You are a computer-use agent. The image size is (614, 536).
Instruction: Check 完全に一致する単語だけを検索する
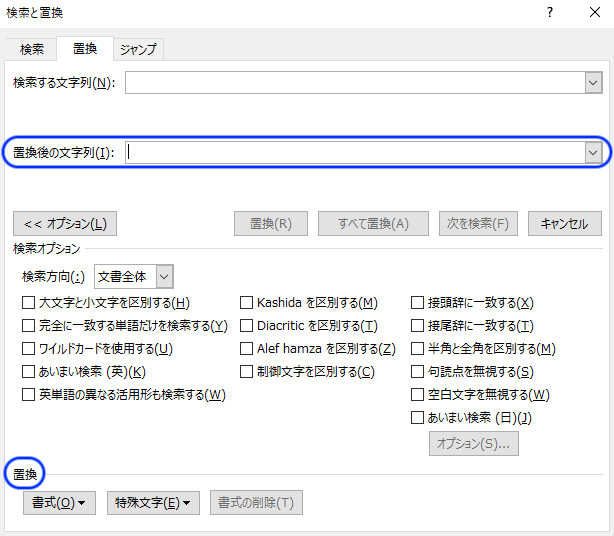(29, 326)
